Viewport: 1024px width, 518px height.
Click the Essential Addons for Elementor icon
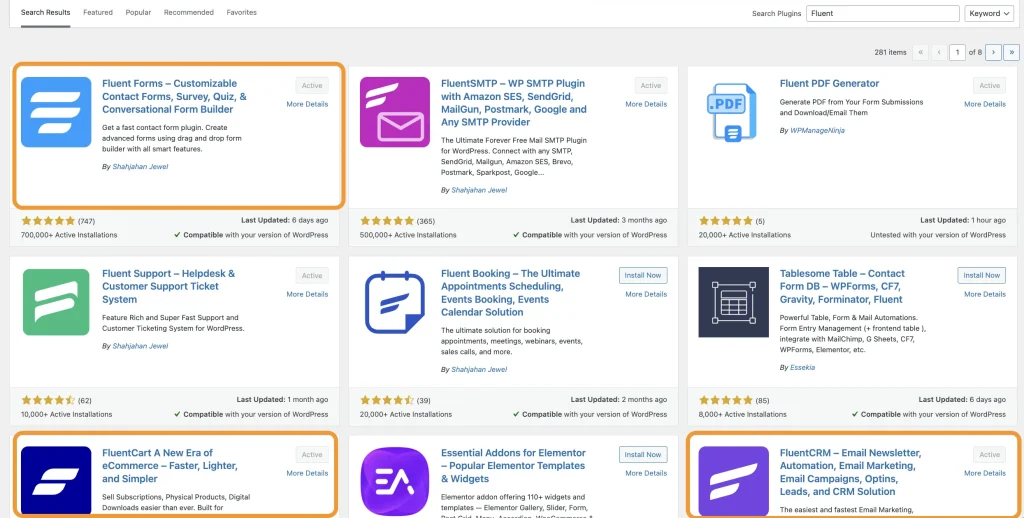coord(394,481)
